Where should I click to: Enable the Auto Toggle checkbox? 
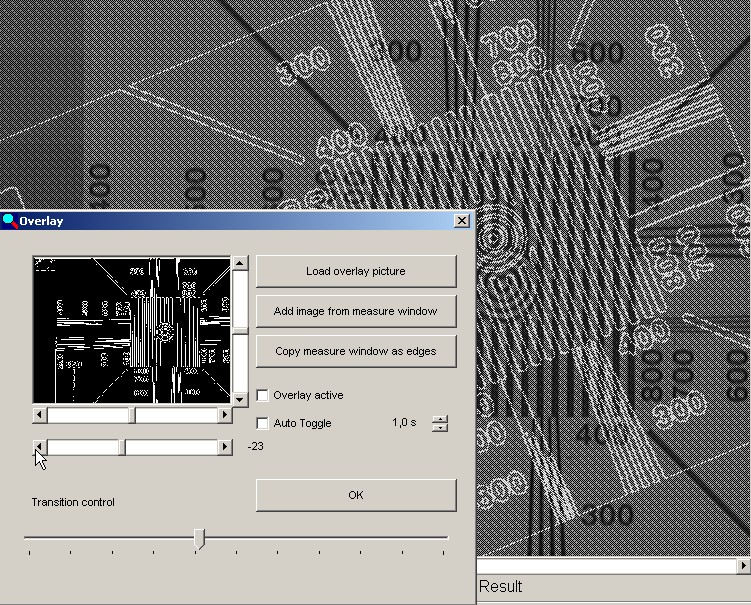(263, 423)
